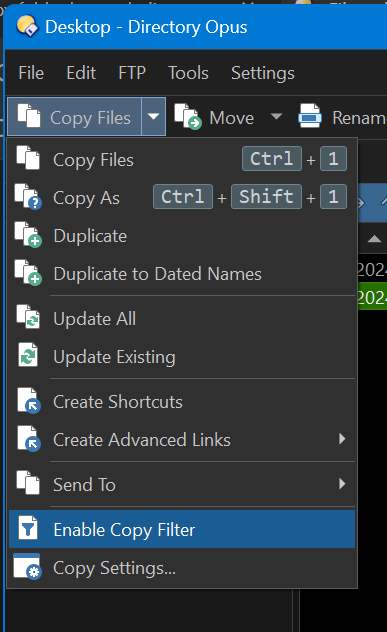Open Copy Settings dialog entry

182,568
